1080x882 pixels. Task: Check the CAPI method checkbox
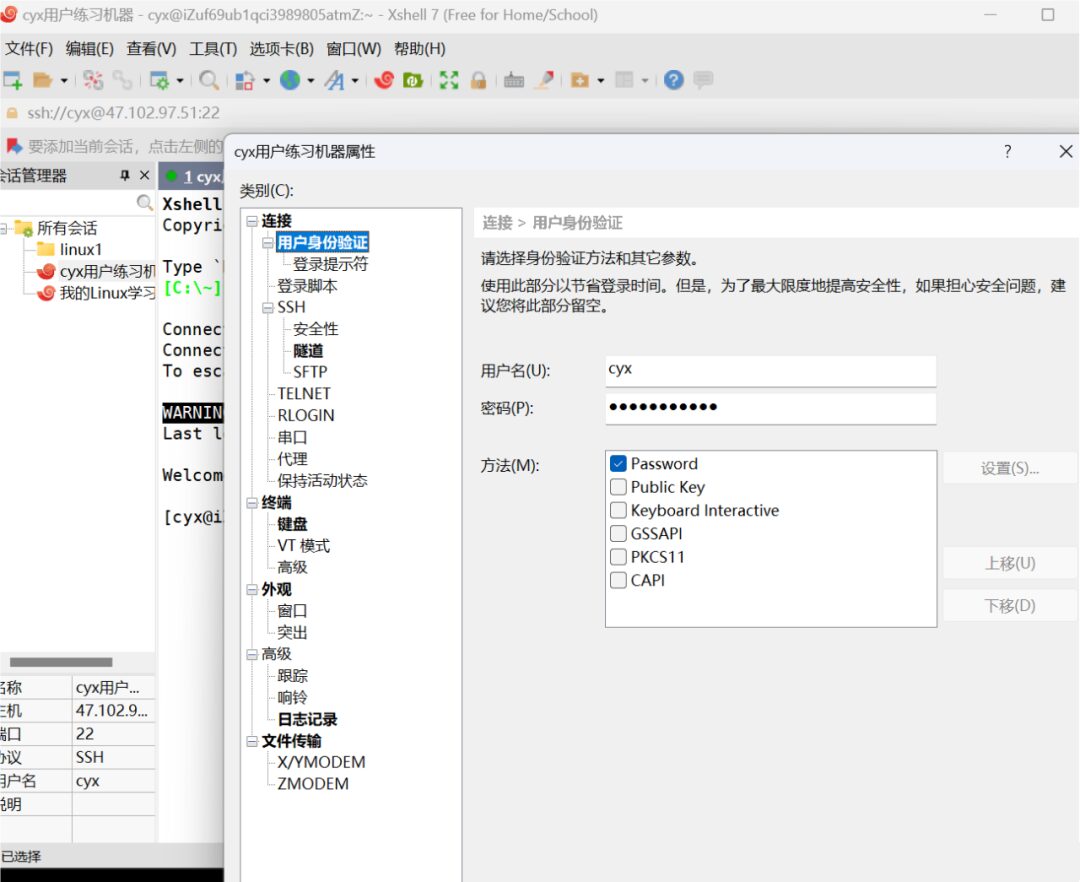[x=618, y=580]
